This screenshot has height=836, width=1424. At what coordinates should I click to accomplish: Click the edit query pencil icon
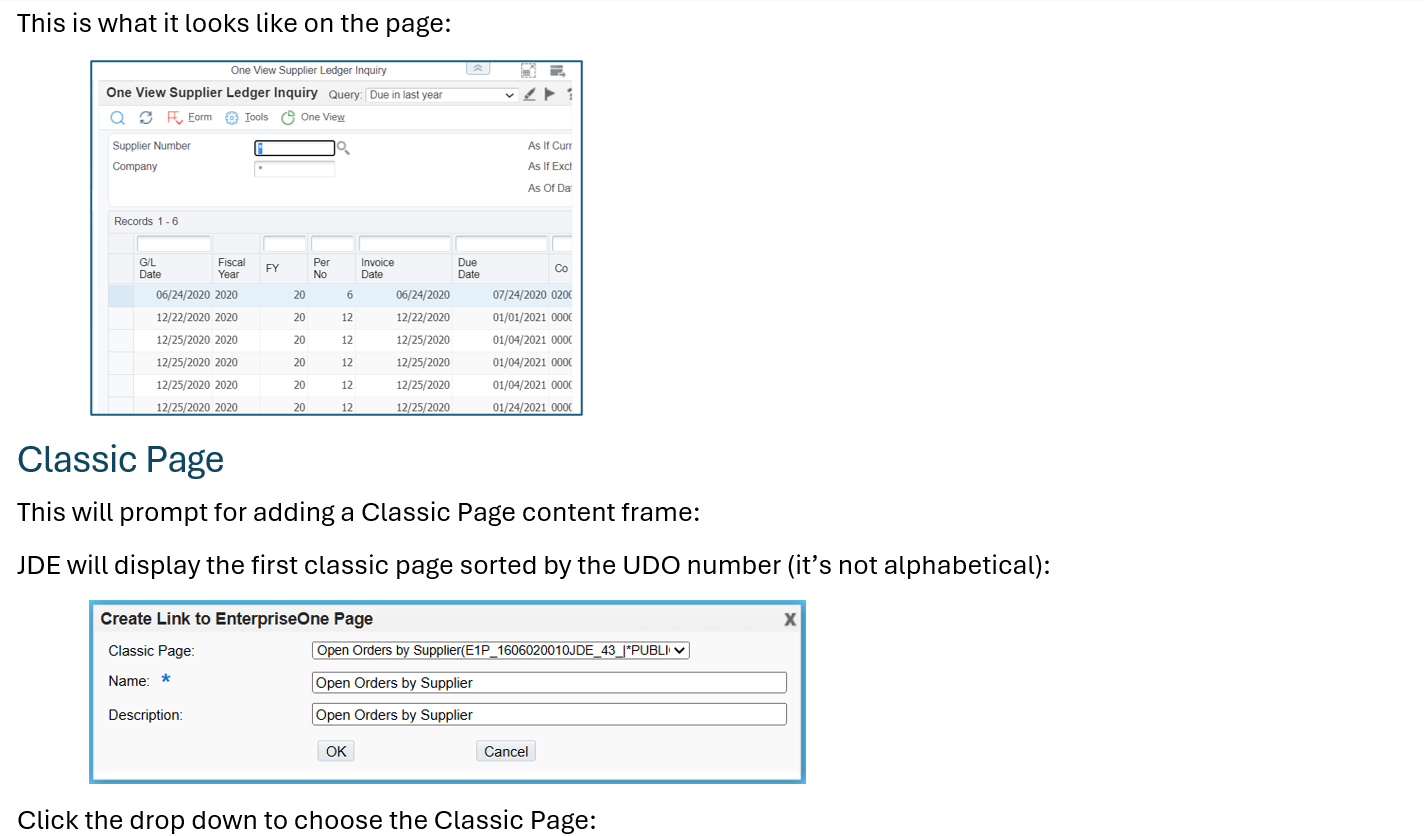point(530,95)
